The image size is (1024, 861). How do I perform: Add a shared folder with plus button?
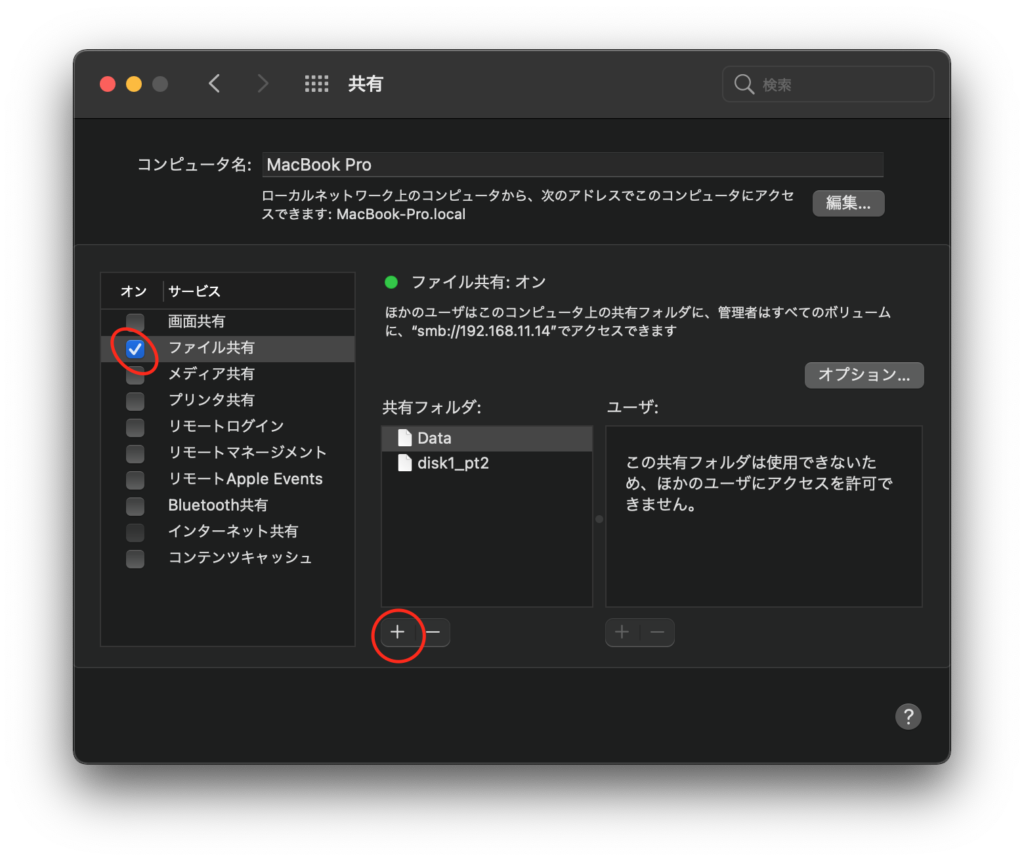397,632
